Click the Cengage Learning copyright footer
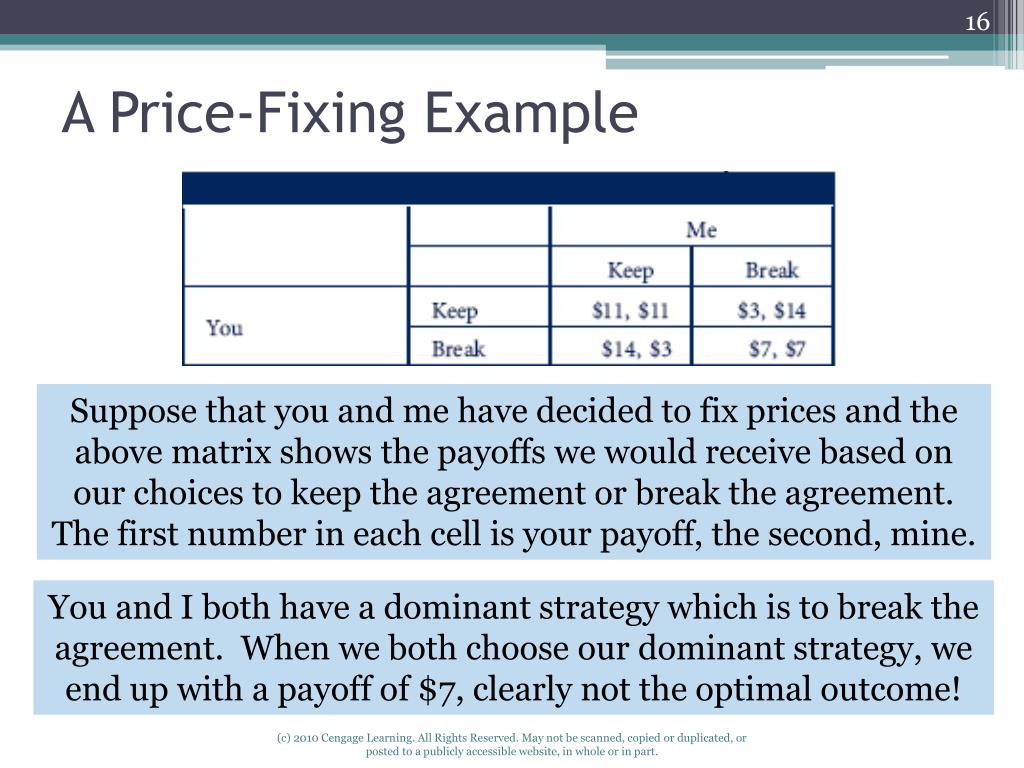This screenshot has height=768, width=1024. click(x=511, y=744)
